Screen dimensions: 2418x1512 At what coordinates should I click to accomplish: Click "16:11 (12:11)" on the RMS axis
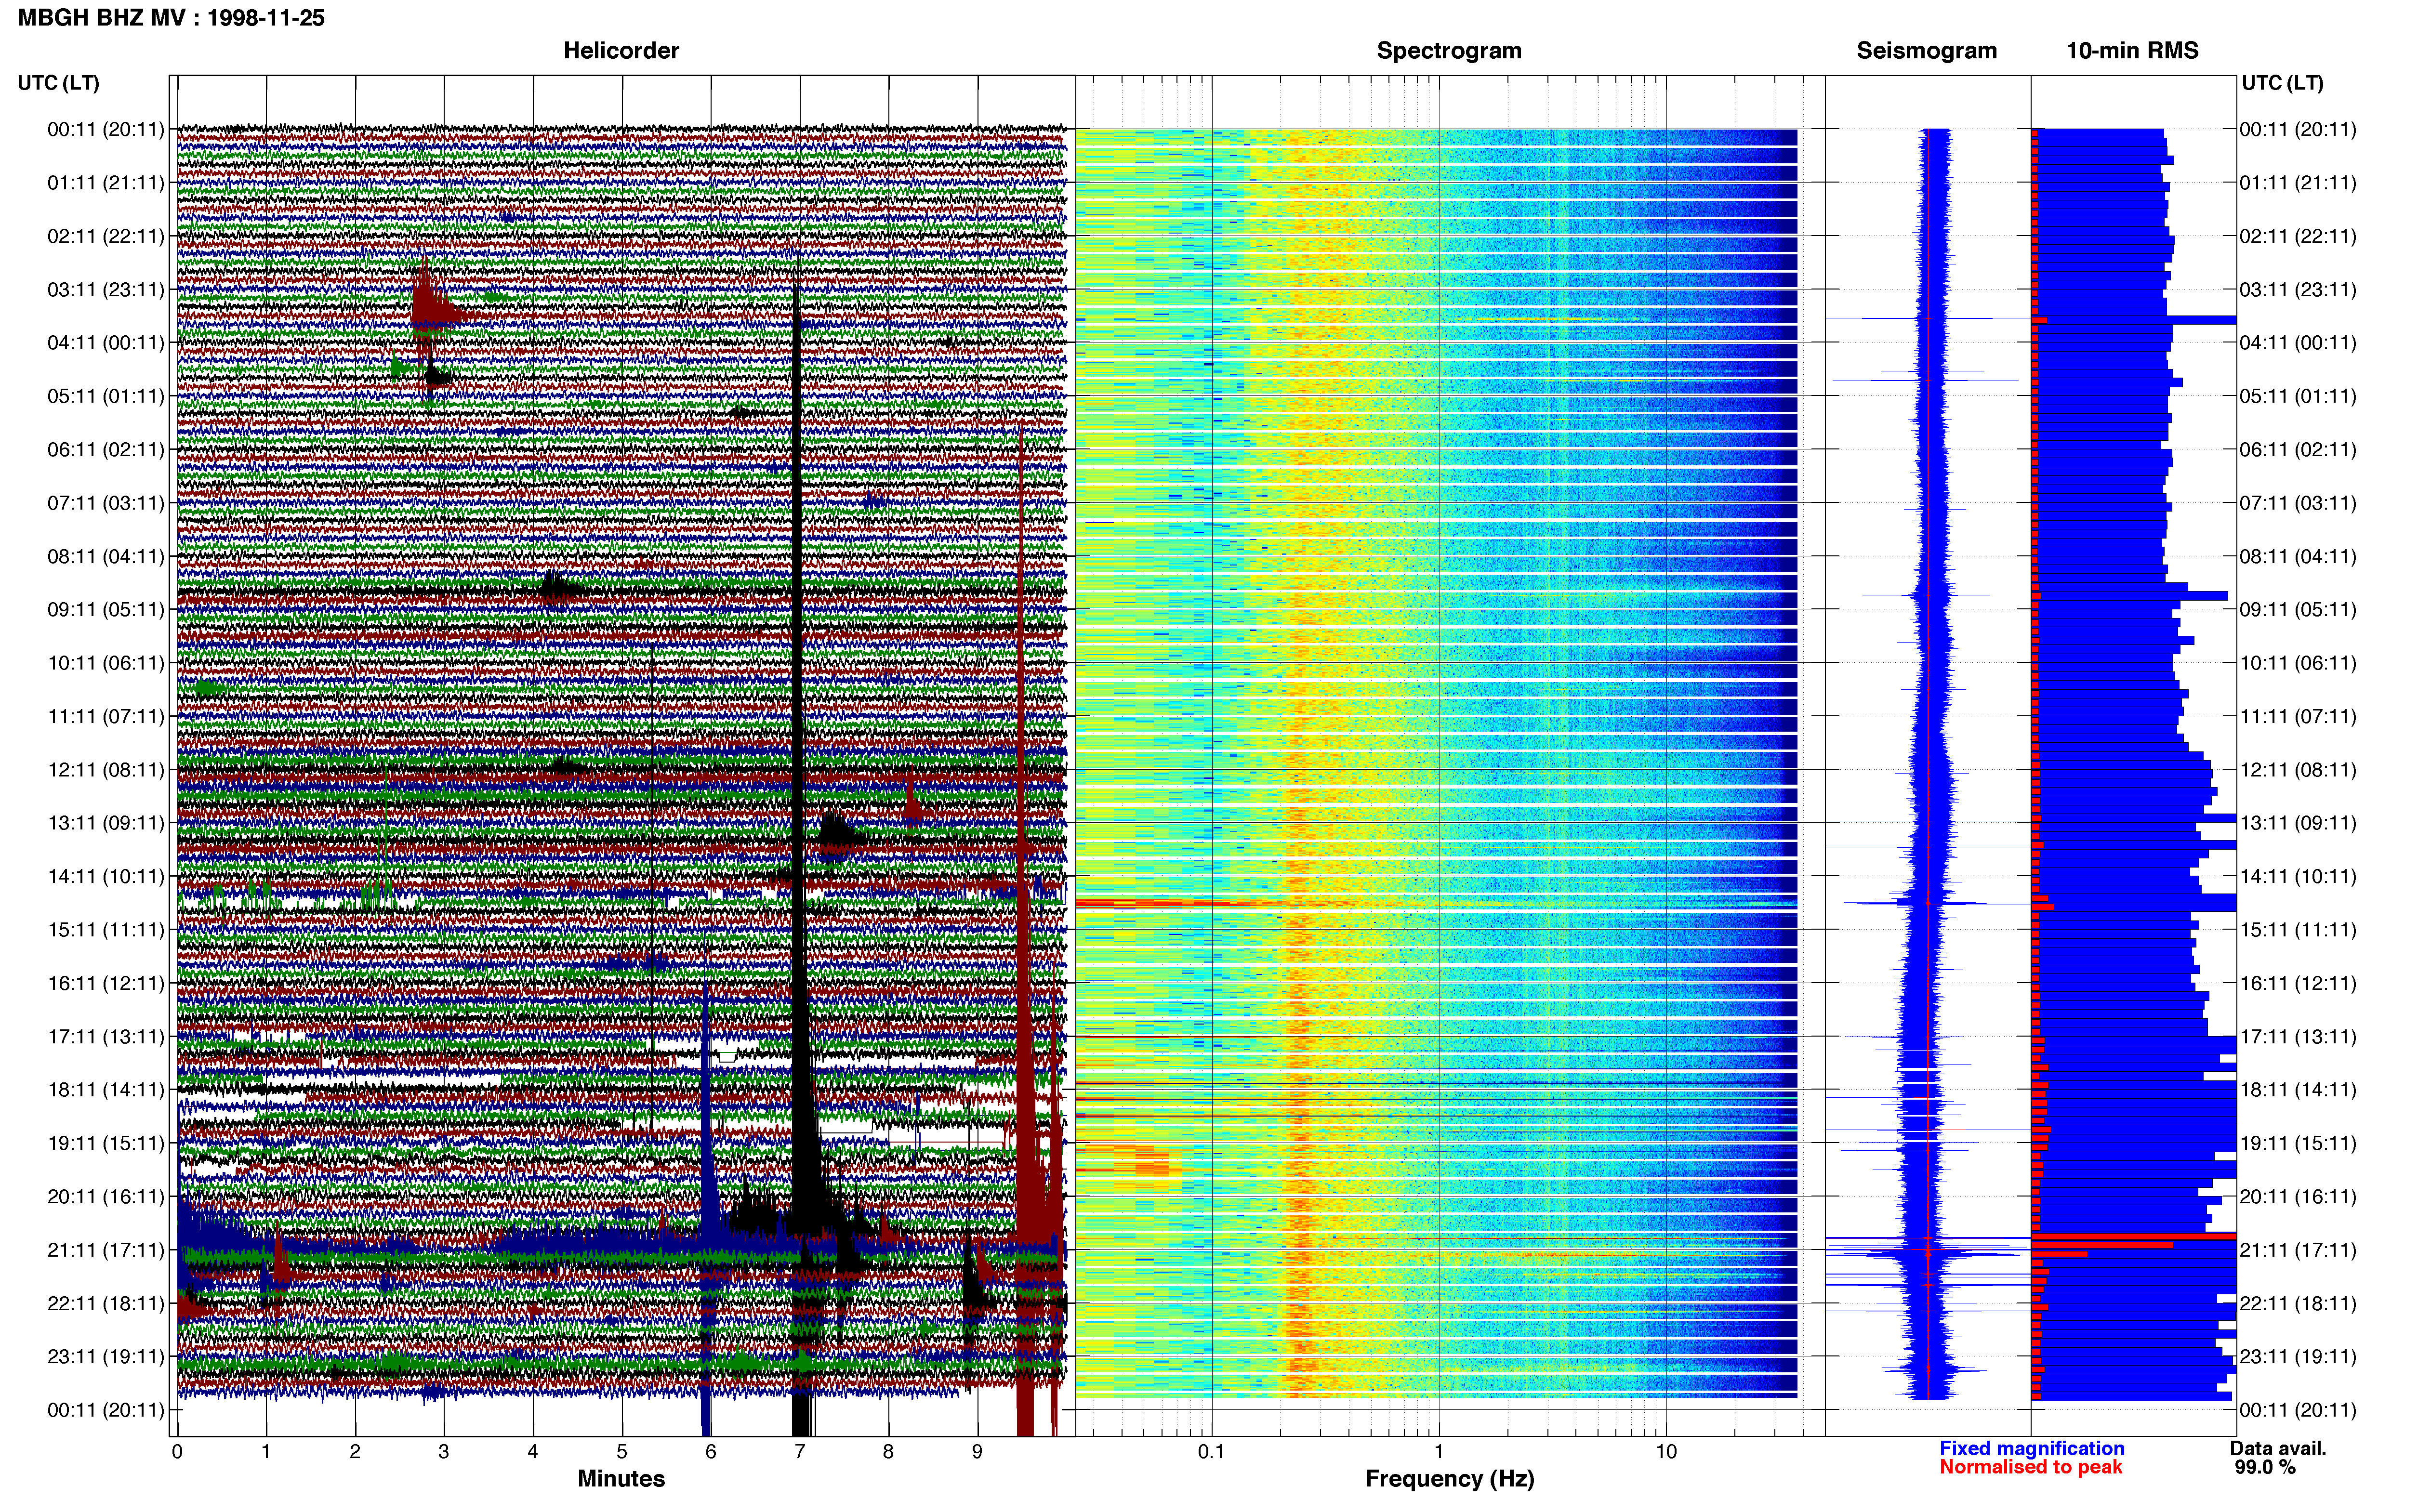point(2298,983)
